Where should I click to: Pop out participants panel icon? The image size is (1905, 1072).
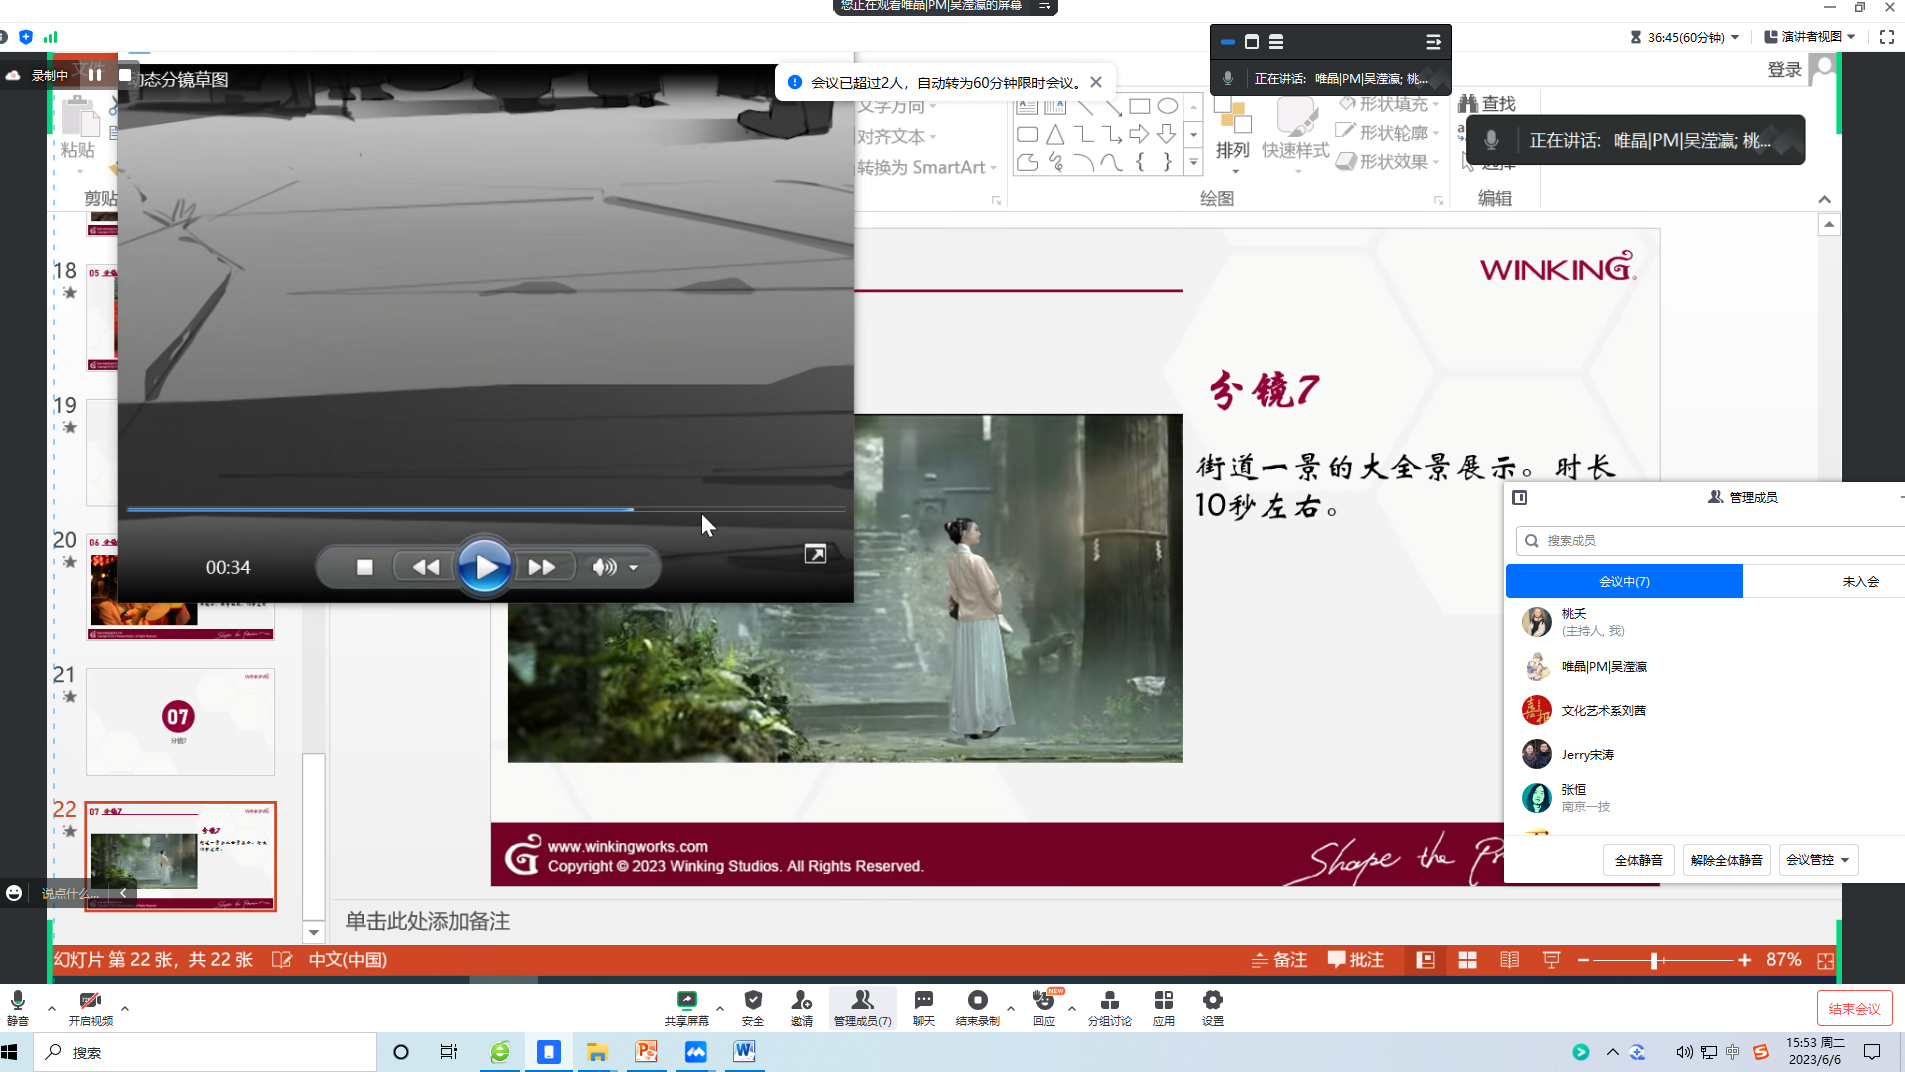click(x=1520, y=497)
